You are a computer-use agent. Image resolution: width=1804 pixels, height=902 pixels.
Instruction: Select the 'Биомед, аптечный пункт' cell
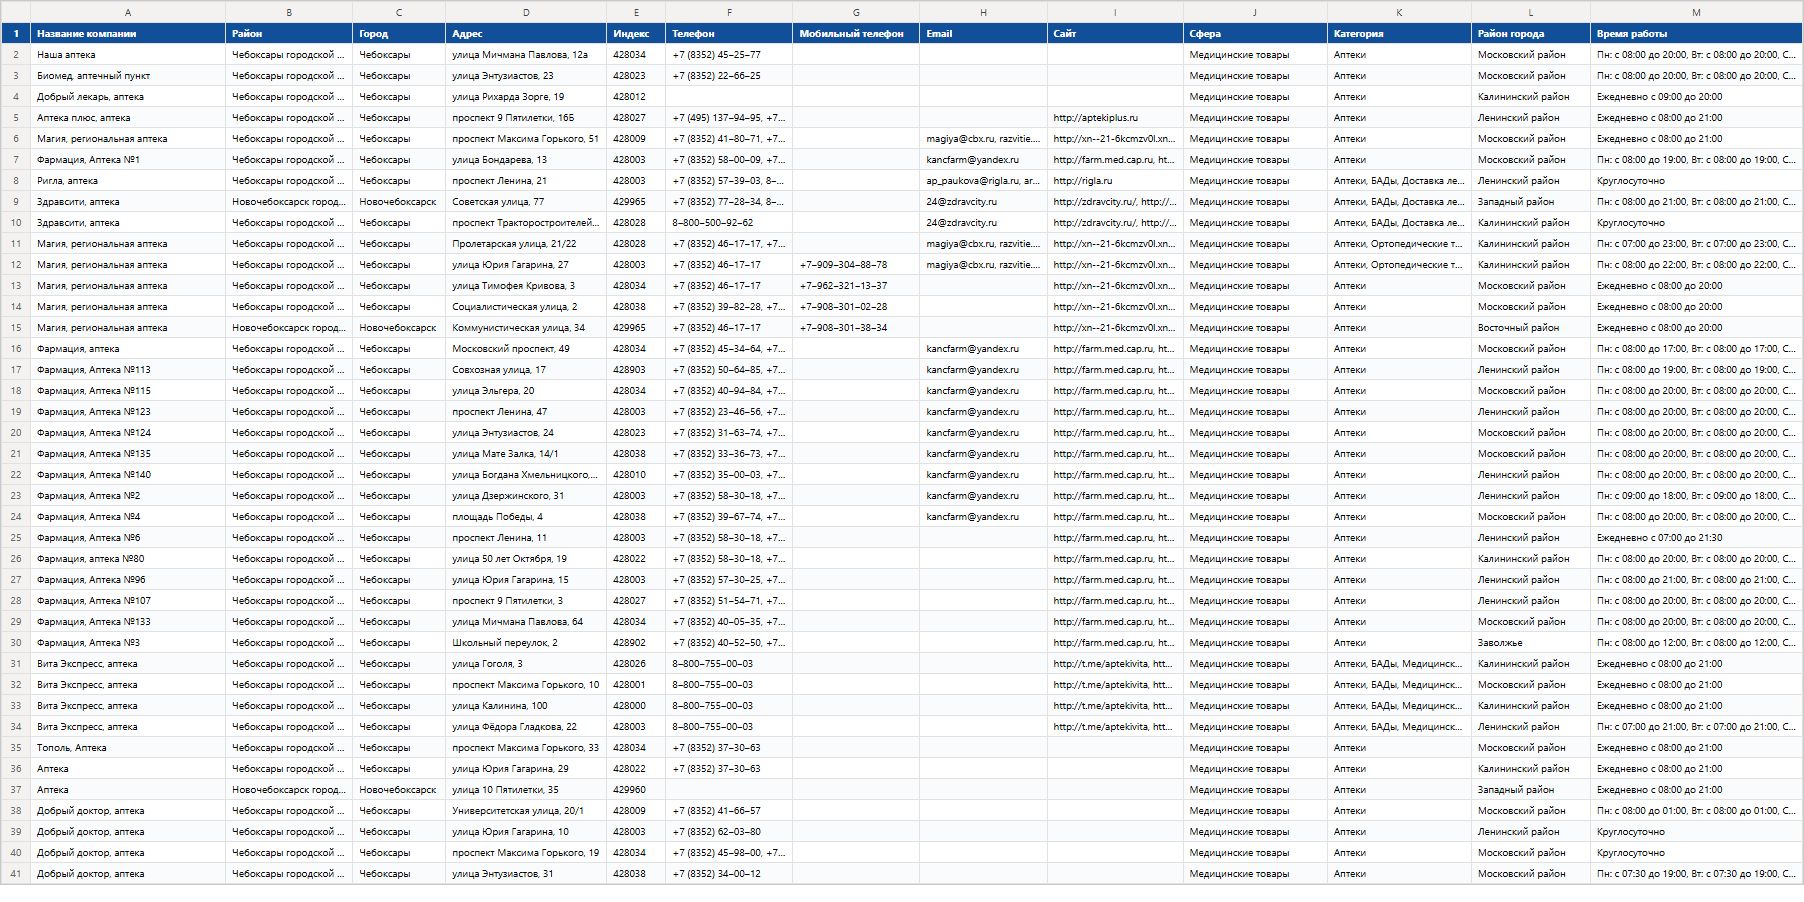(x=128, y=75)
